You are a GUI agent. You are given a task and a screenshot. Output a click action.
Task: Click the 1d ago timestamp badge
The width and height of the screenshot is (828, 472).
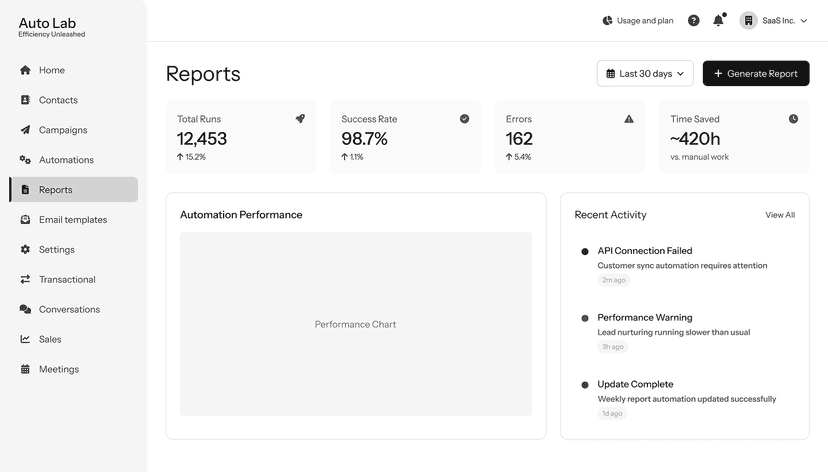point(612,413)
